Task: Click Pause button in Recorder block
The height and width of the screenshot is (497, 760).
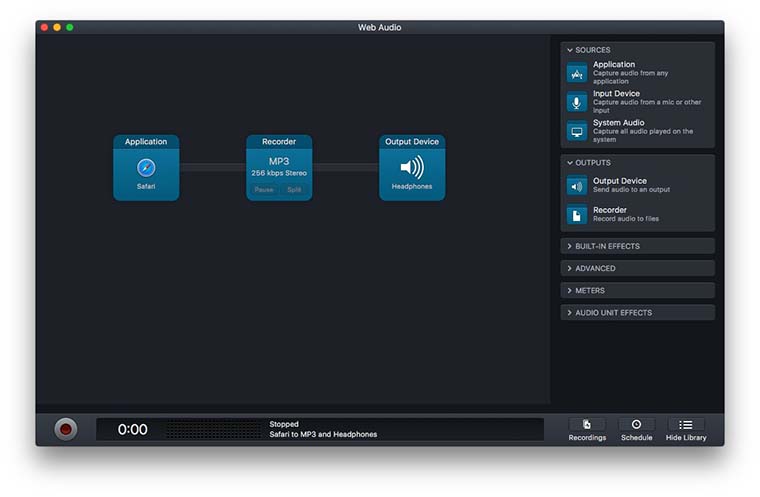Action: (x=264, y=190)
